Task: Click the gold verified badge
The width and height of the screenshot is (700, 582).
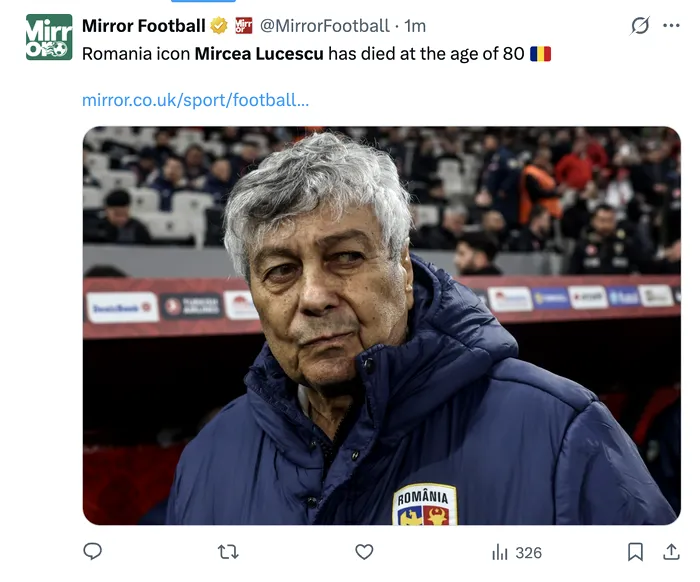Action: 219,26
